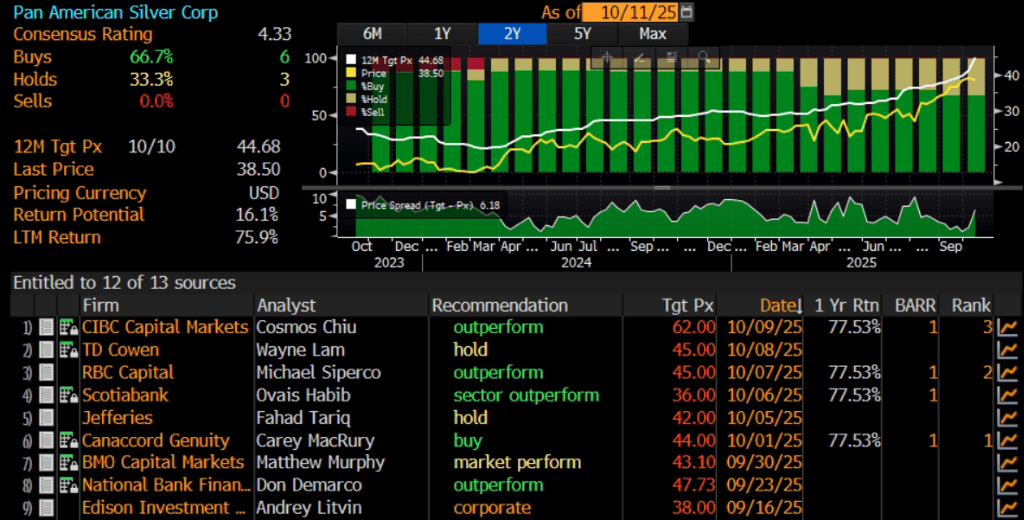Open the chart legend list settings icon

click(671, 57)
